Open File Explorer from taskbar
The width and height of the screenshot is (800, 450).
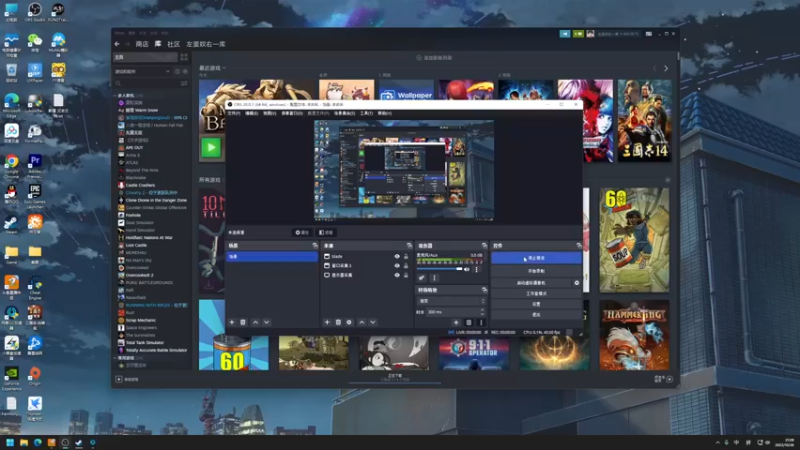pyautogui.click(x=23, y=442)
